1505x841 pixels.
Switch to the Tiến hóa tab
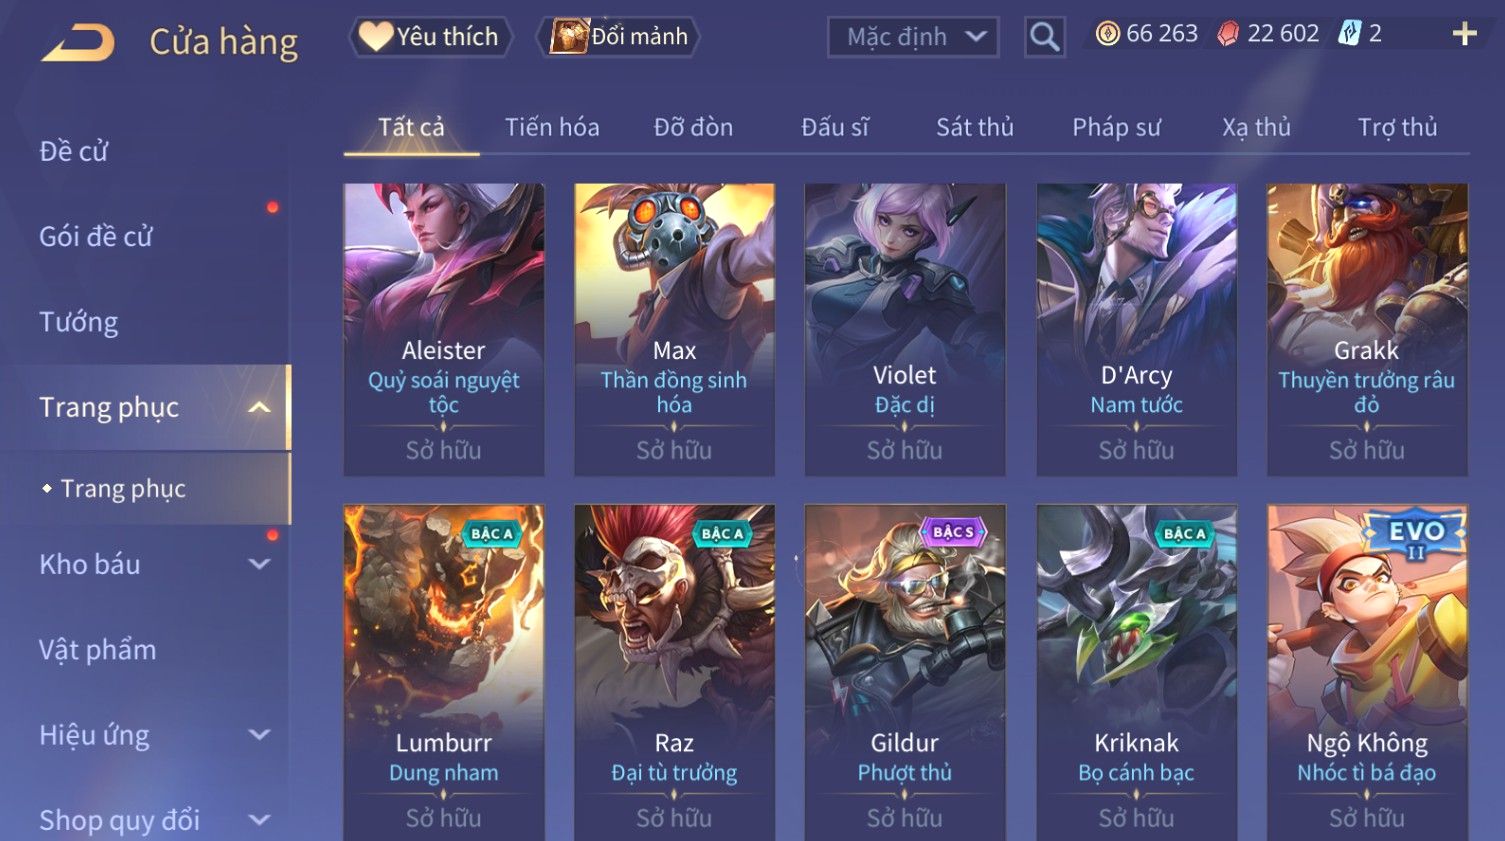coord(552,127)
